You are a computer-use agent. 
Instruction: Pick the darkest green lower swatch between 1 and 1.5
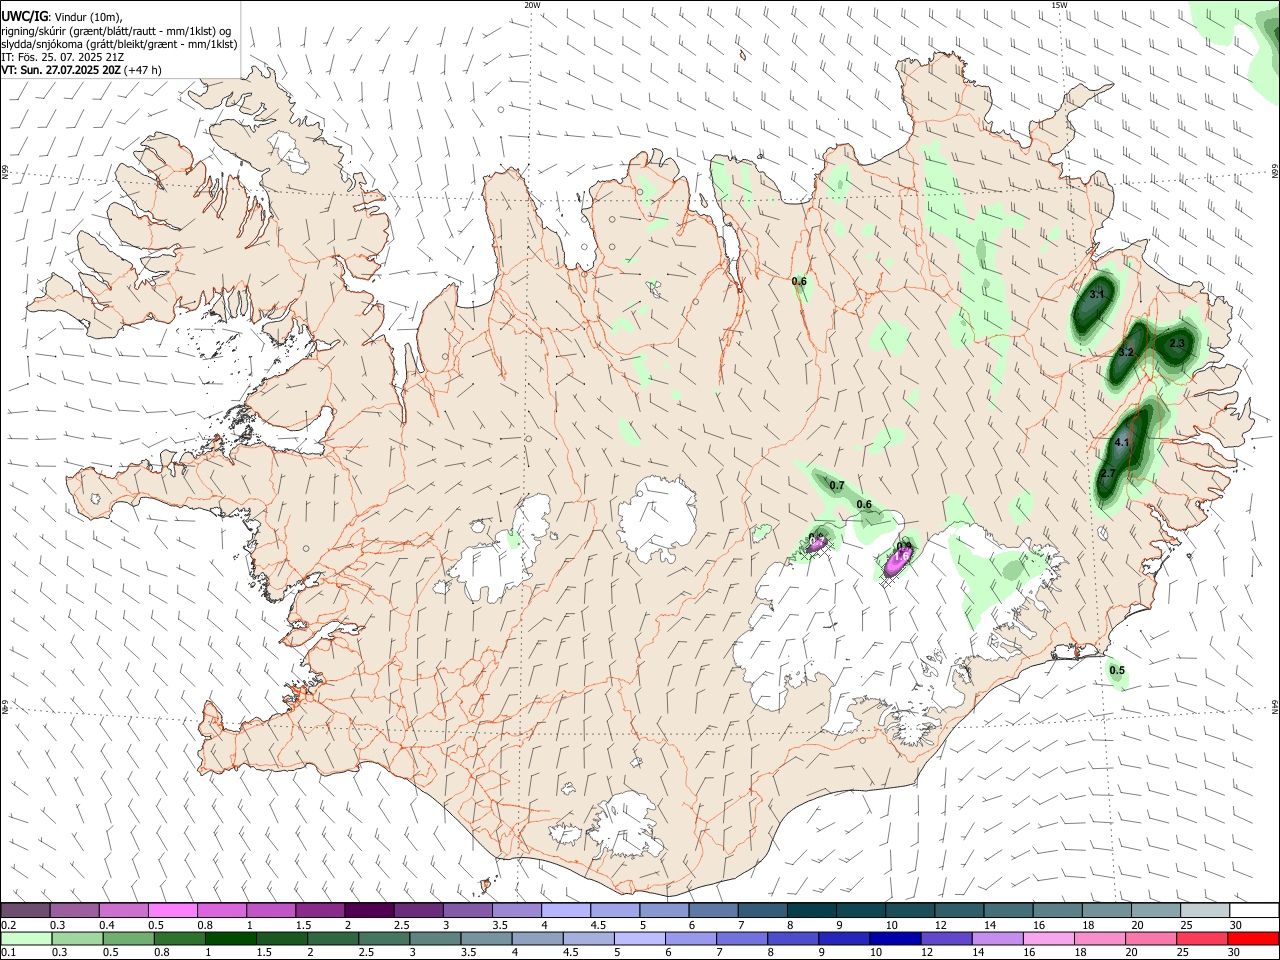coord(230,938)
